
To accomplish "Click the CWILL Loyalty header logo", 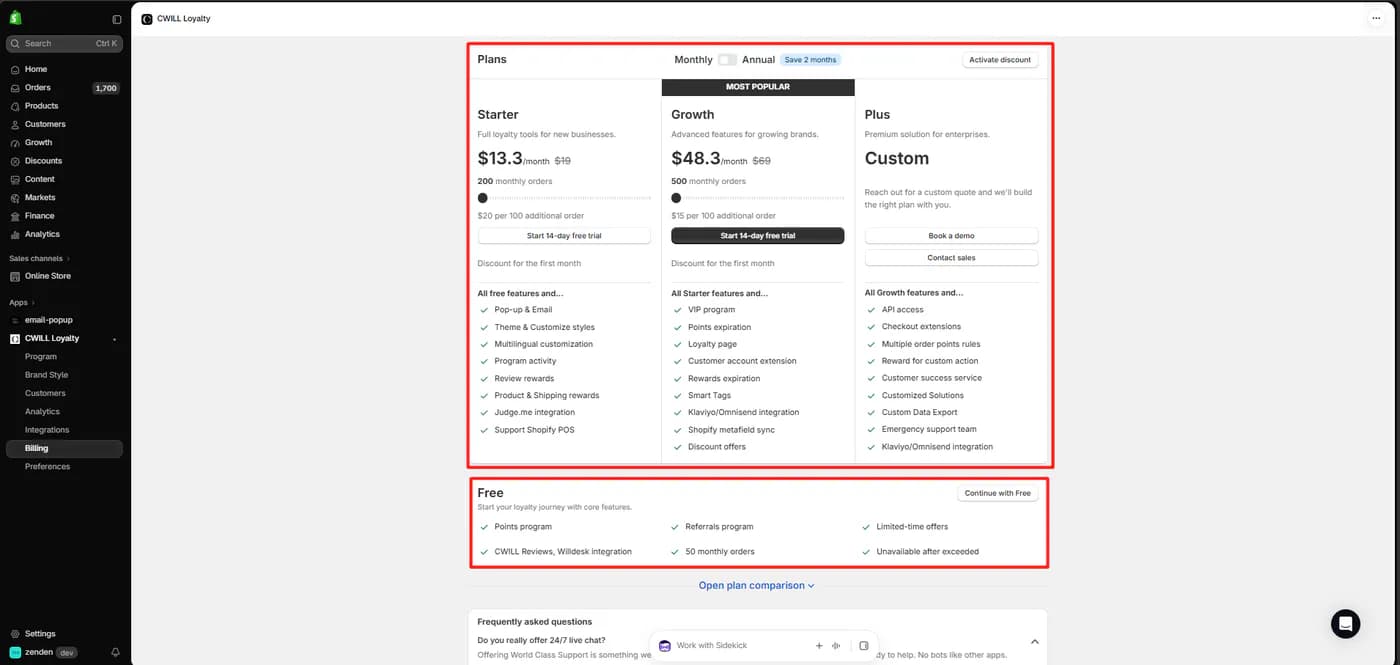I will (x=147, y=19).
